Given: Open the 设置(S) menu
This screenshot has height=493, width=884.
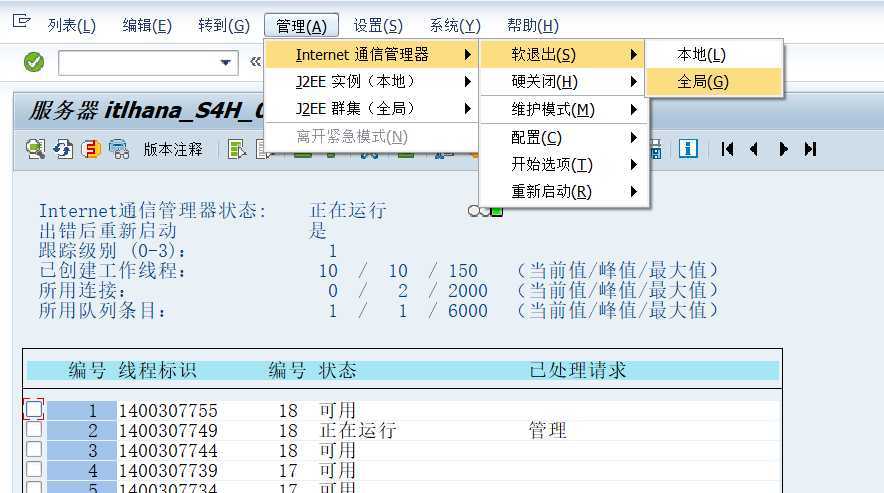Looking at the screenshot, I should [378, 26].
